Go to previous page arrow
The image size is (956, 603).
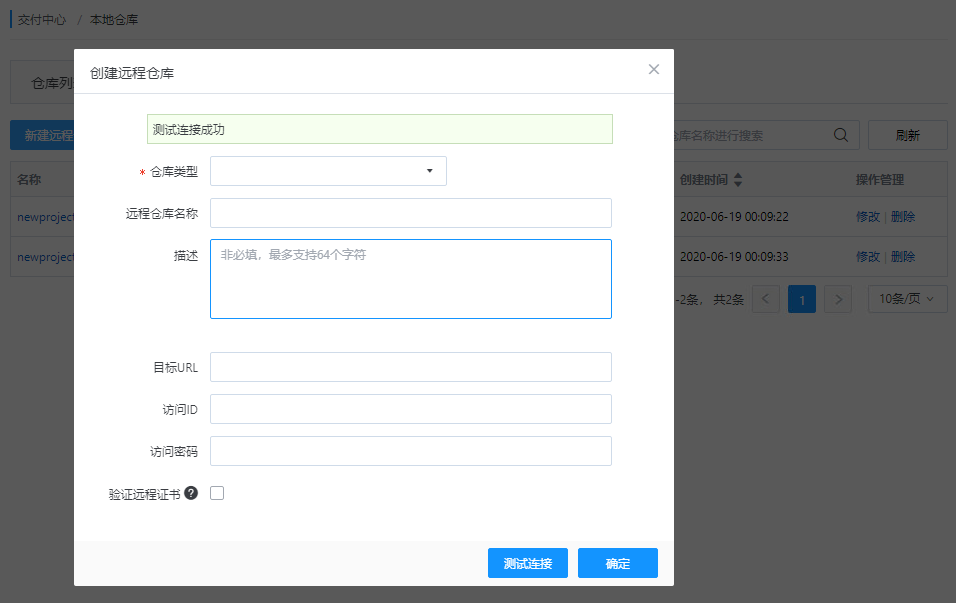coord(766,299)
